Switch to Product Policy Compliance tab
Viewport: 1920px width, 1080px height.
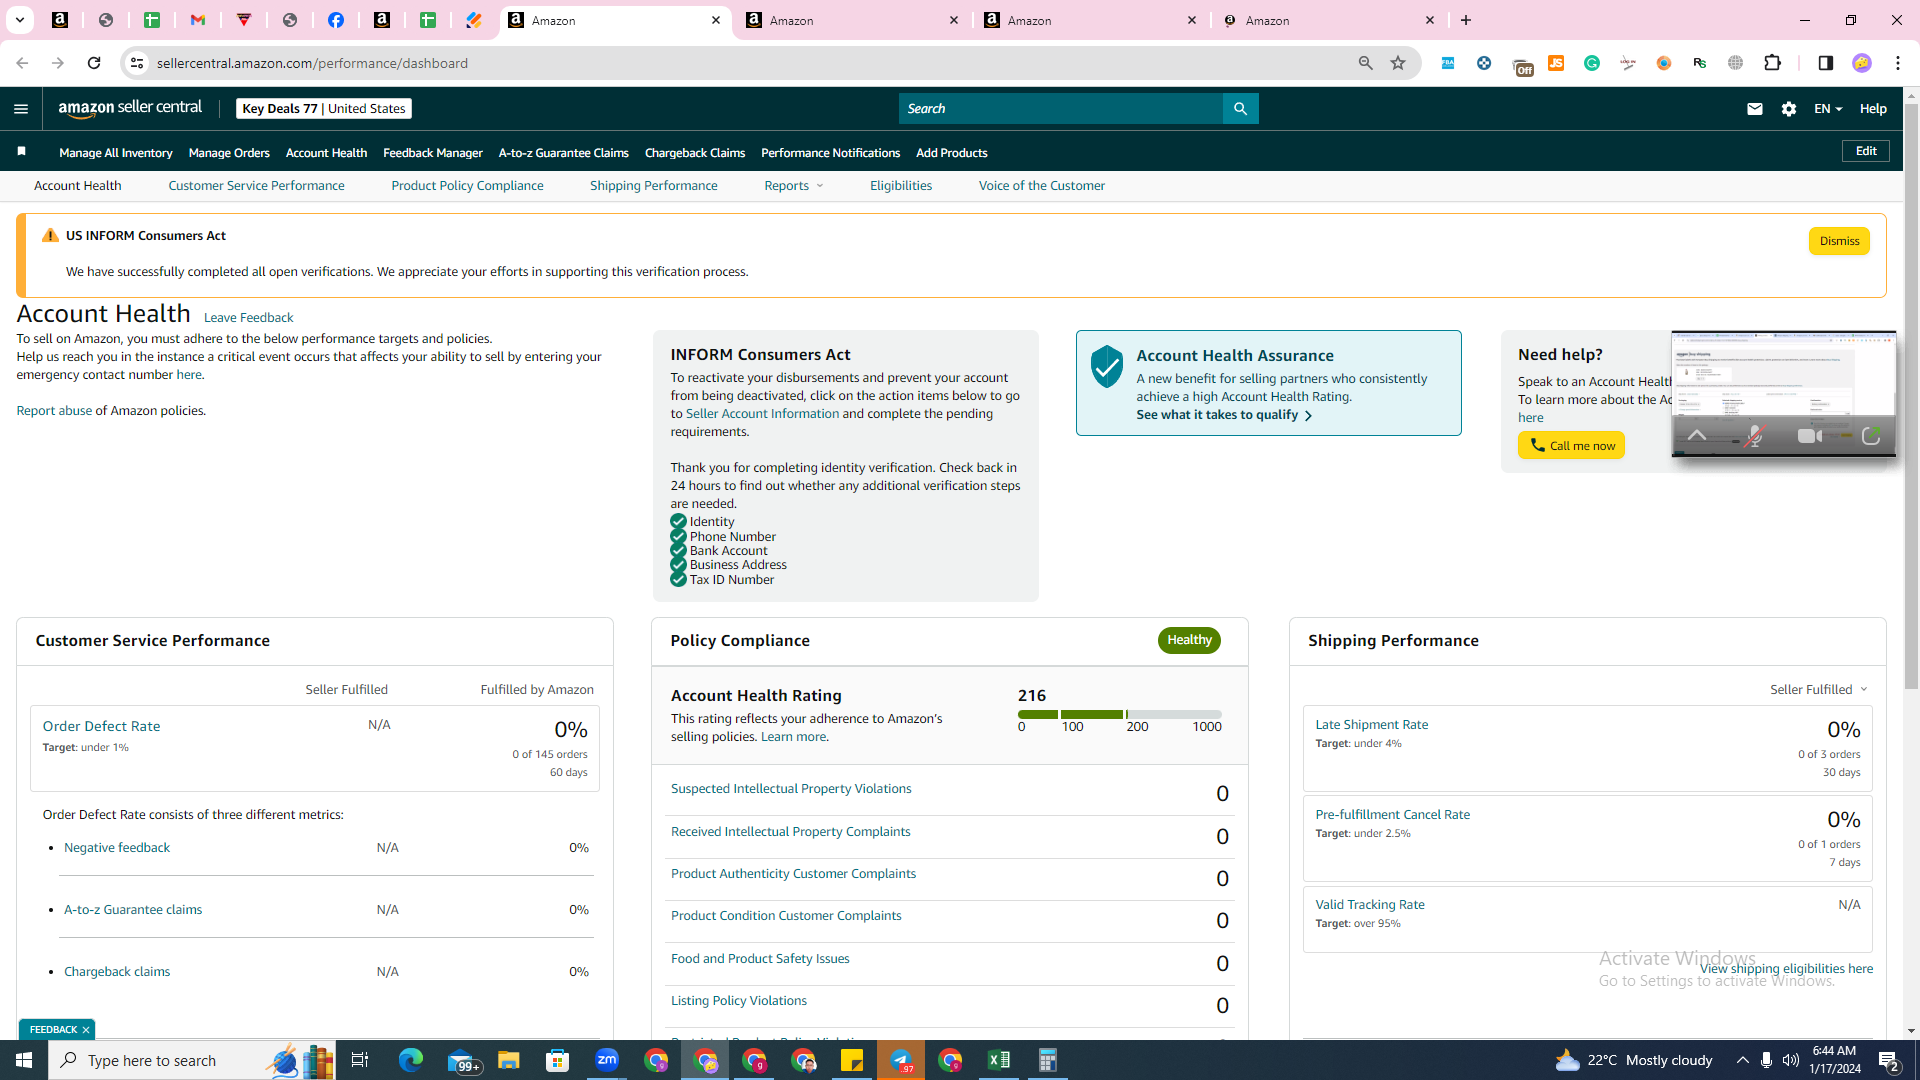[x=467, y=186]
